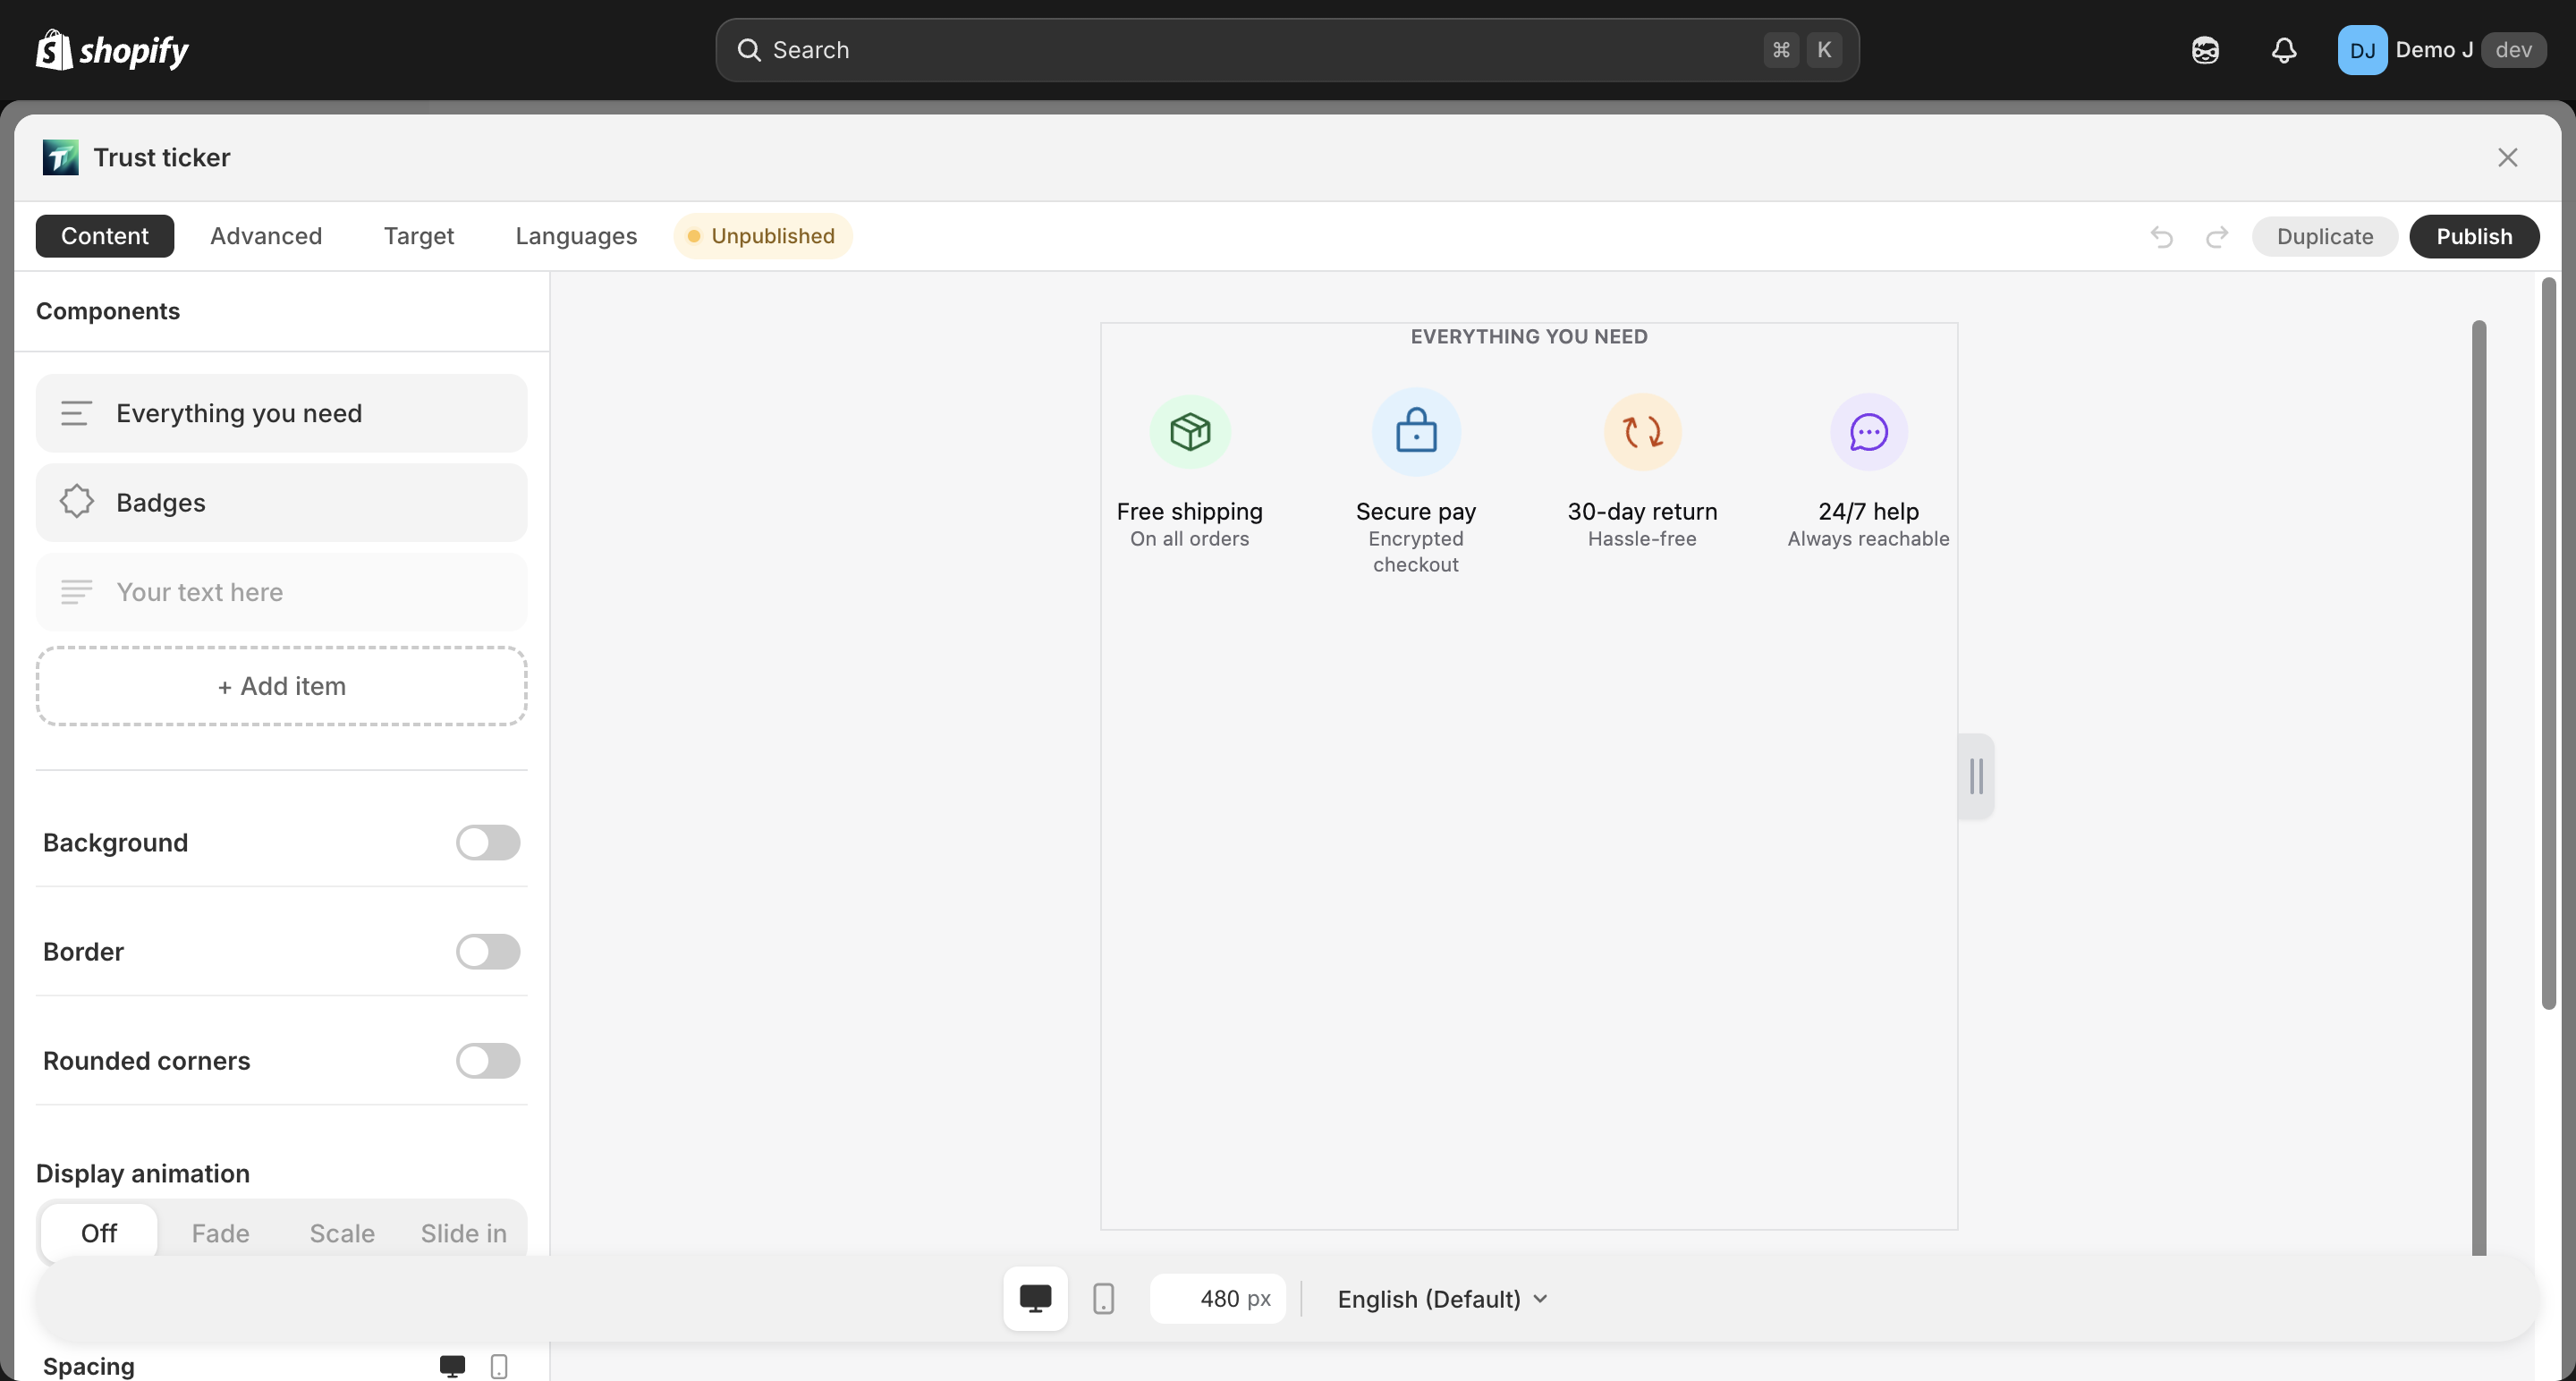The height and width of the screenshot is (1381, 2576).
Task: Select mobile icon beside Spacing
Action: tap(499, 1366)
